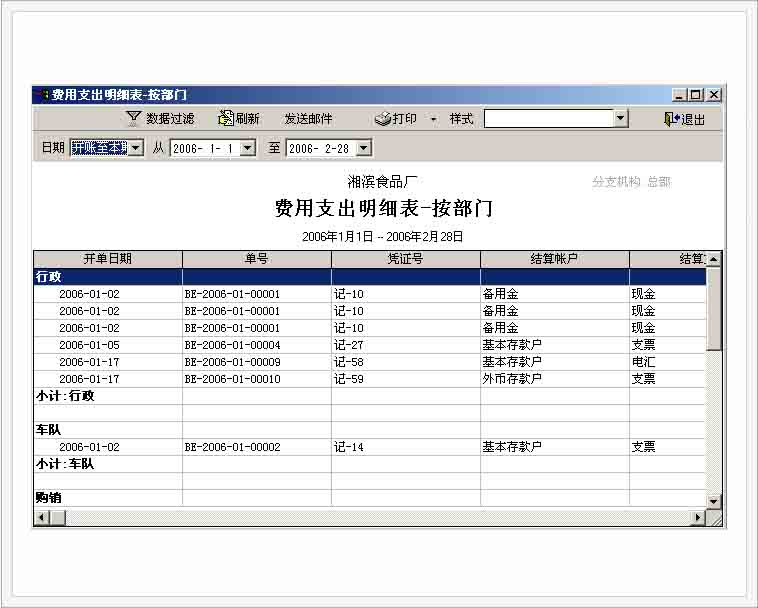This screenshot has height=608, width=758.
Task: Open the 打印 options dropdown arrow
Action: 433,119
